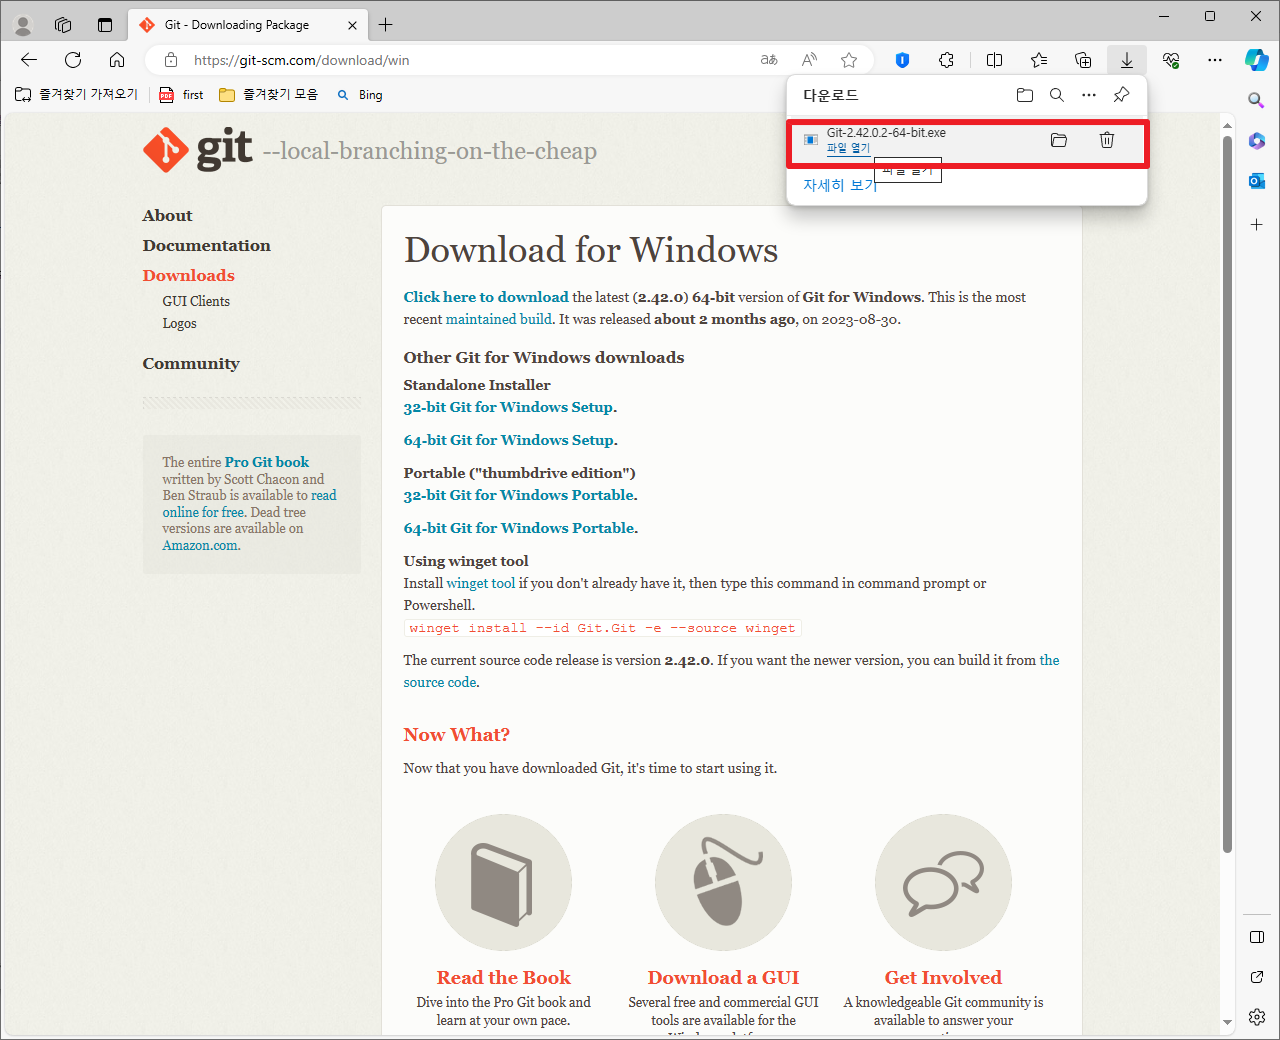1280x1040 pixels.
Task: Click the Download a GUI mouse icon
Action: (x=723, y=882)
